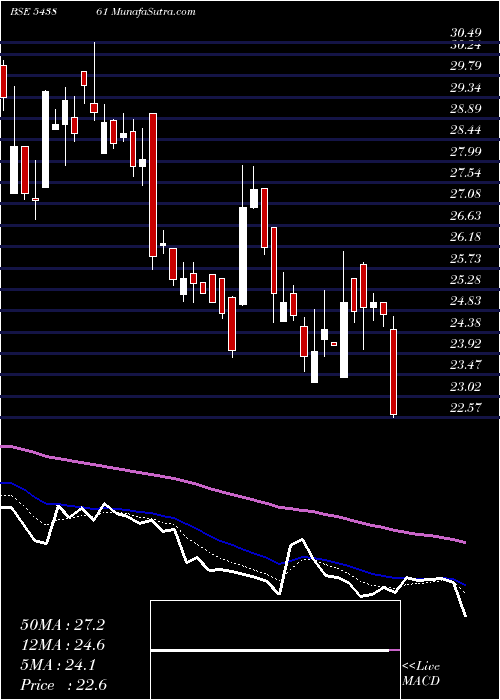Click the 28.44 price axis label

(x=466, y=130)
